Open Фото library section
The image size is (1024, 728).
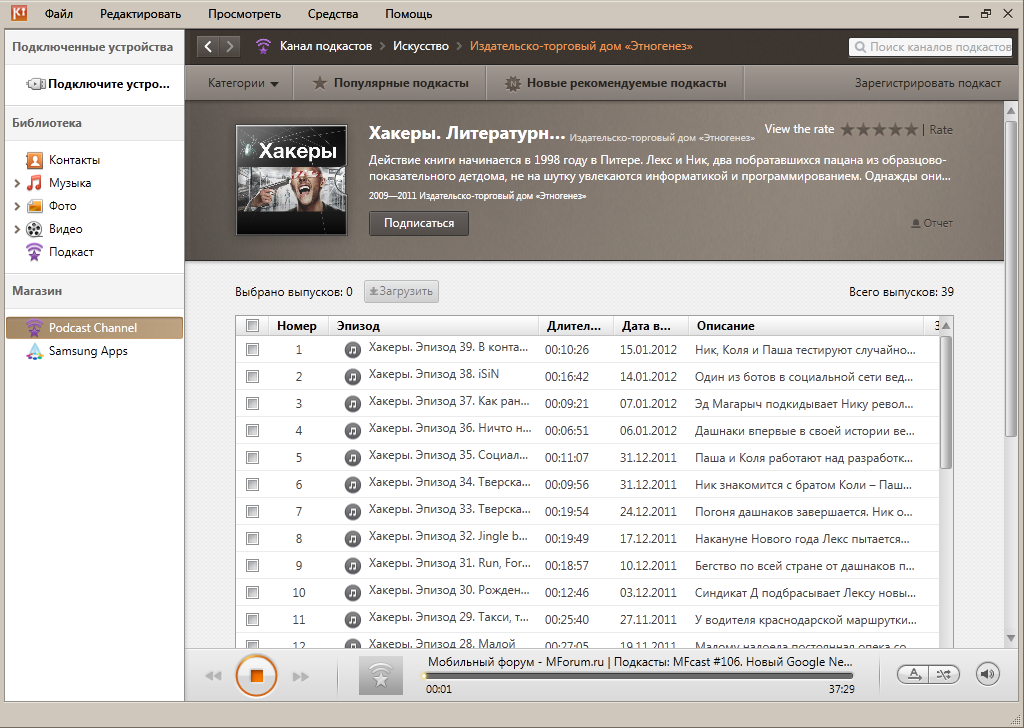(x=62, y=206)
